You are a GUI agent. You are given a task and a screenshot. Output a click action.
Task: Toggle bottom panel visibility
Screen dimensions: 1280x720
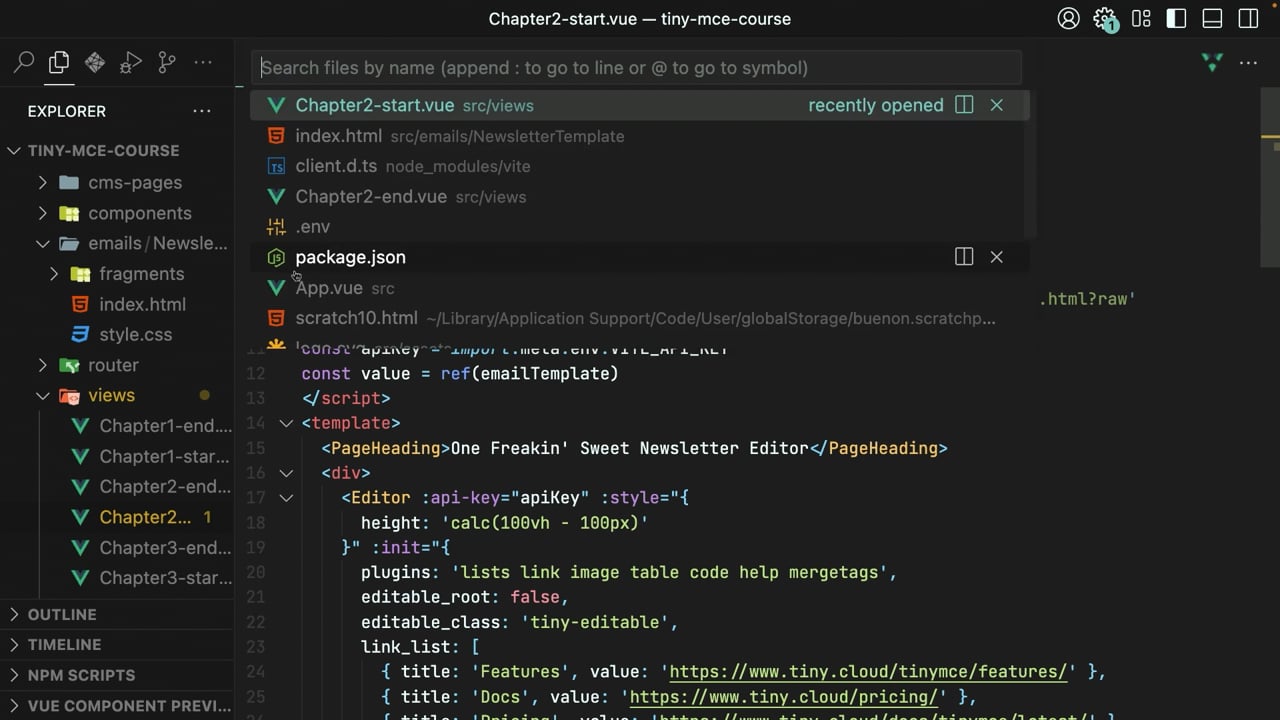(x=1213, y=19)
